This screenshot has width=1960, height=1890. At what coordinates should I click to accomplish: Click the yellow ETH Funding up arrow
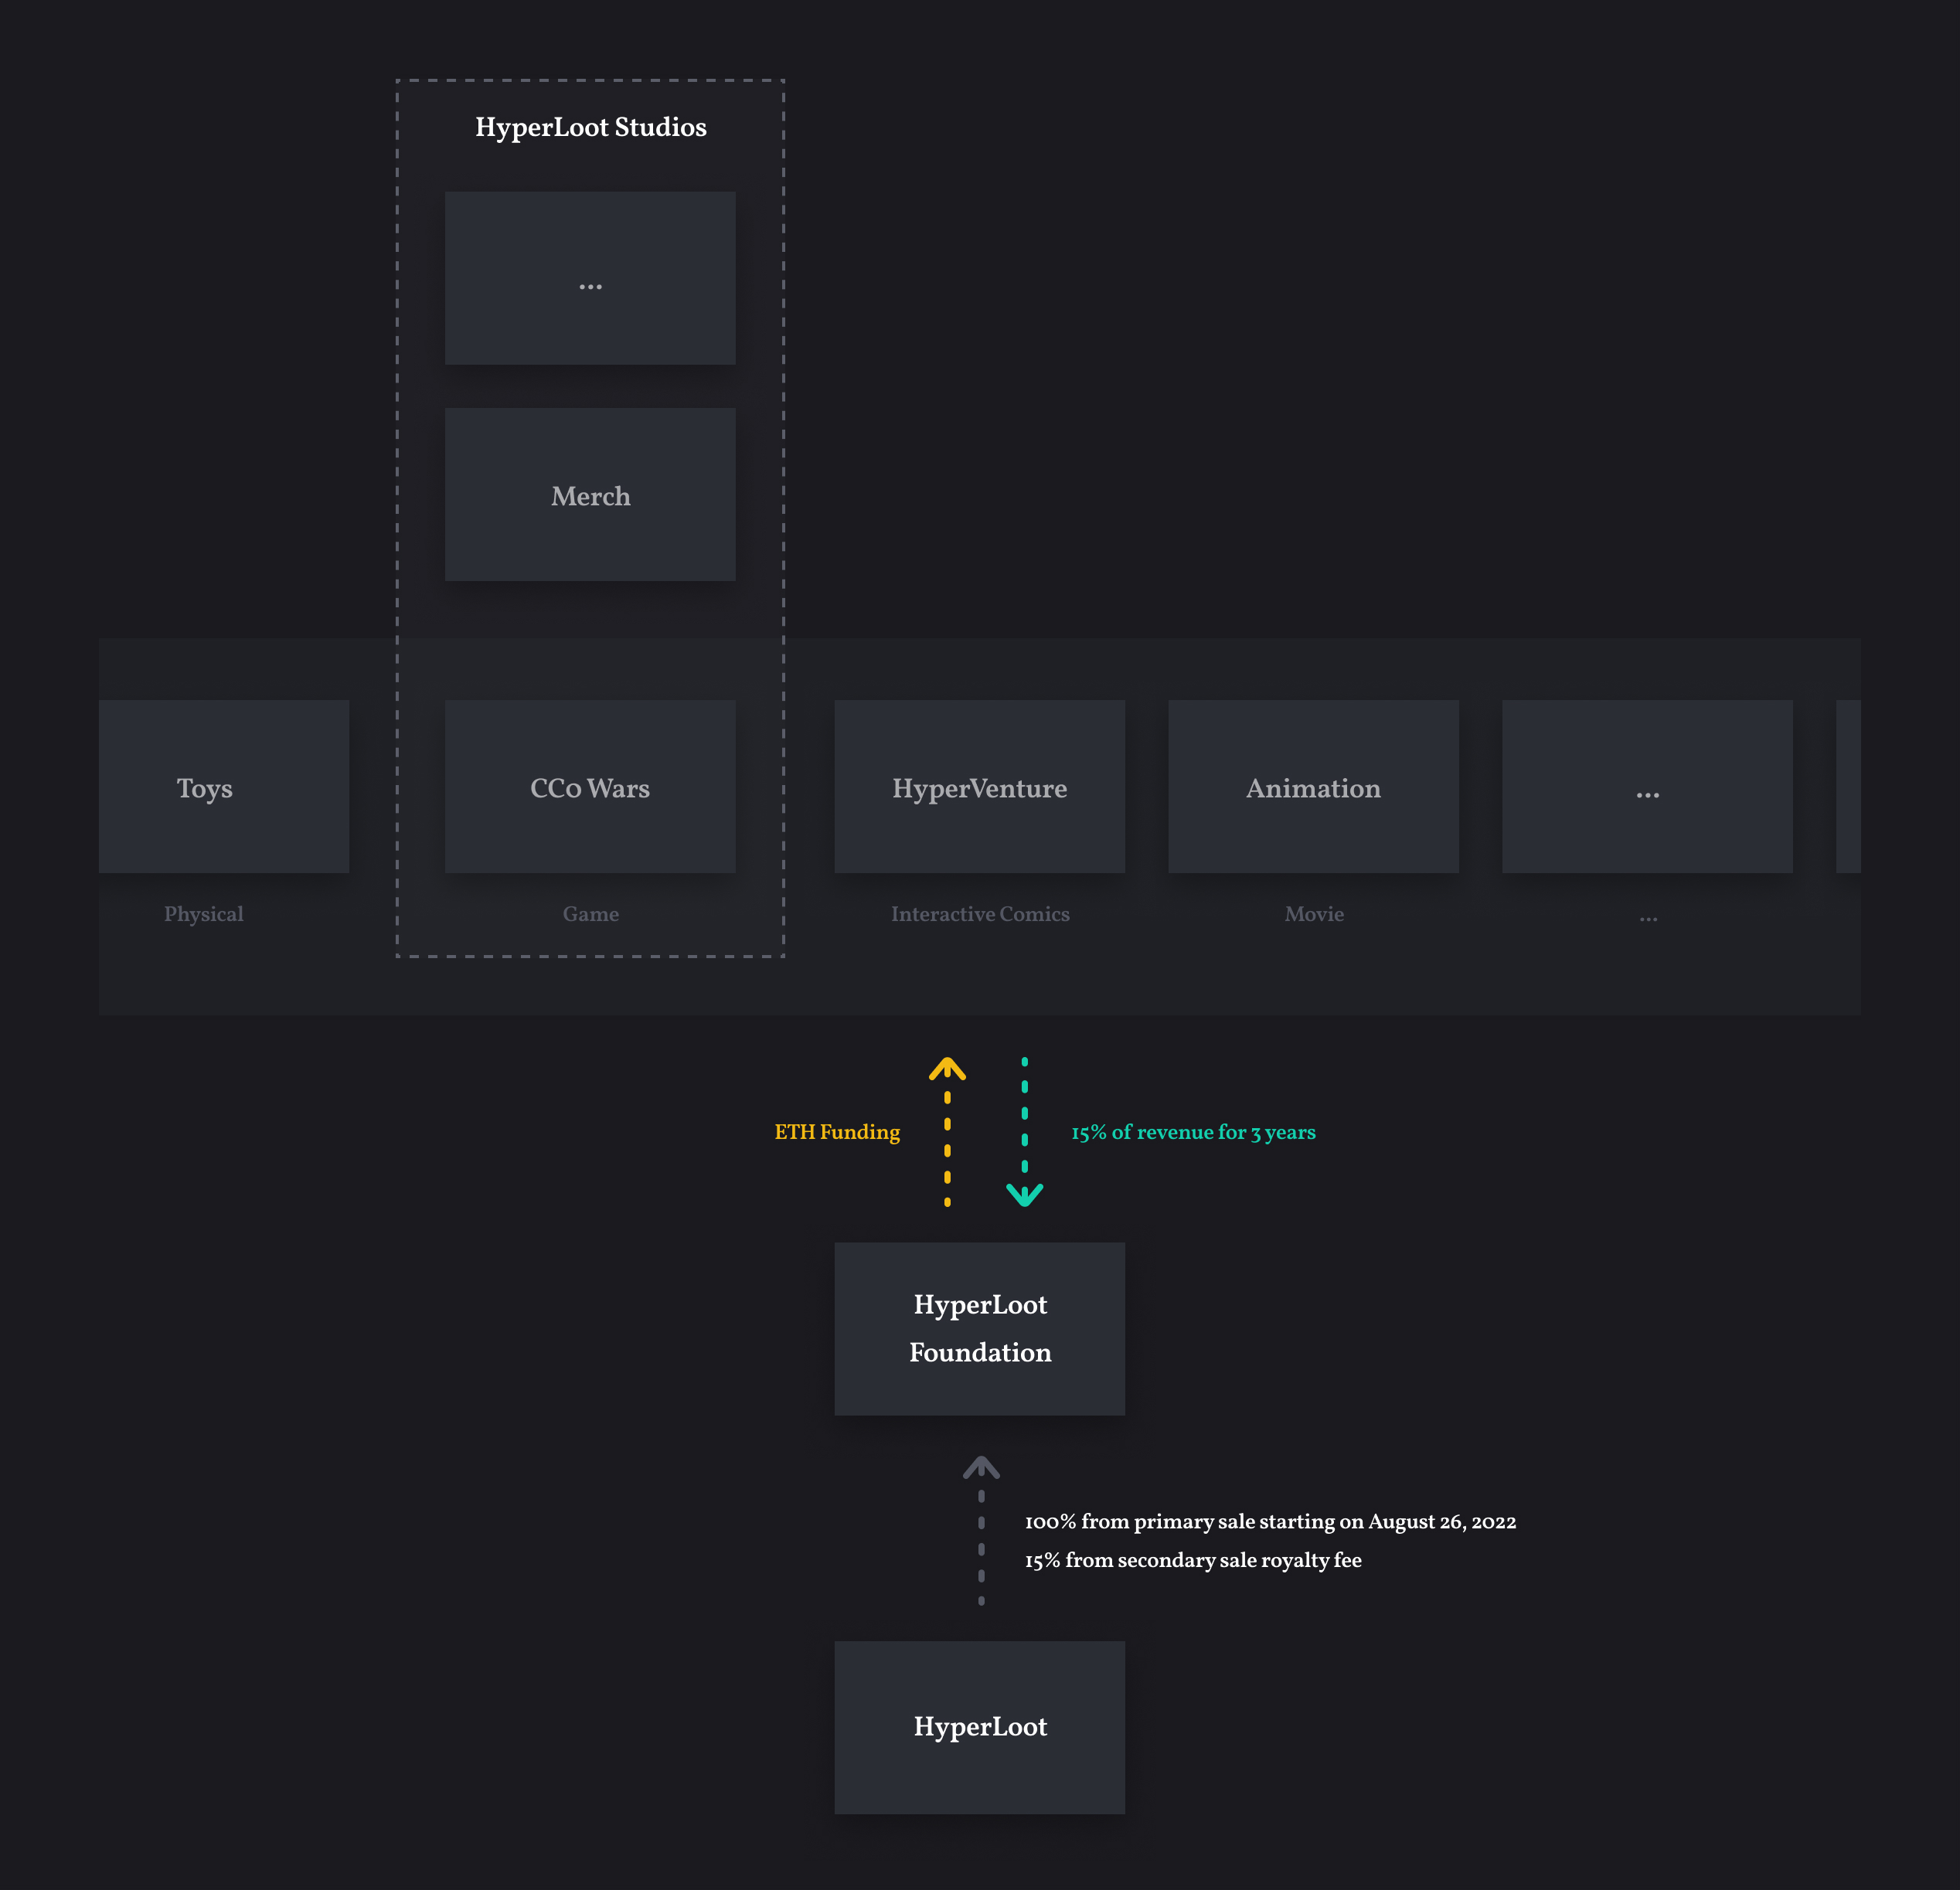pos(947,1131)
